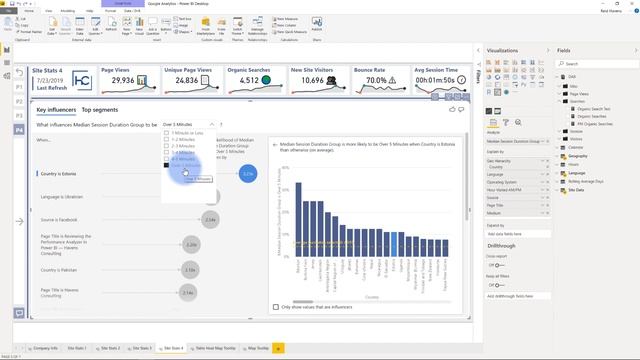
Task: Switch to Data view in left sidebar
Action: (x=7, y=63)
